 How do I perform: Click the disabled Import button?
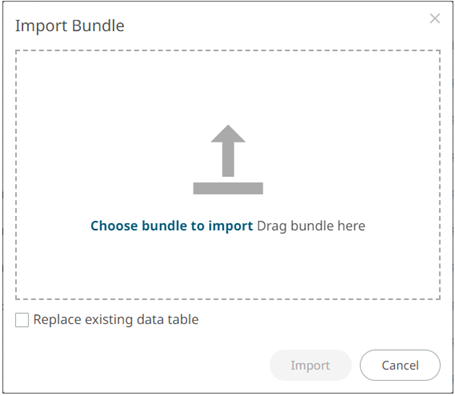tap(310, 365)
